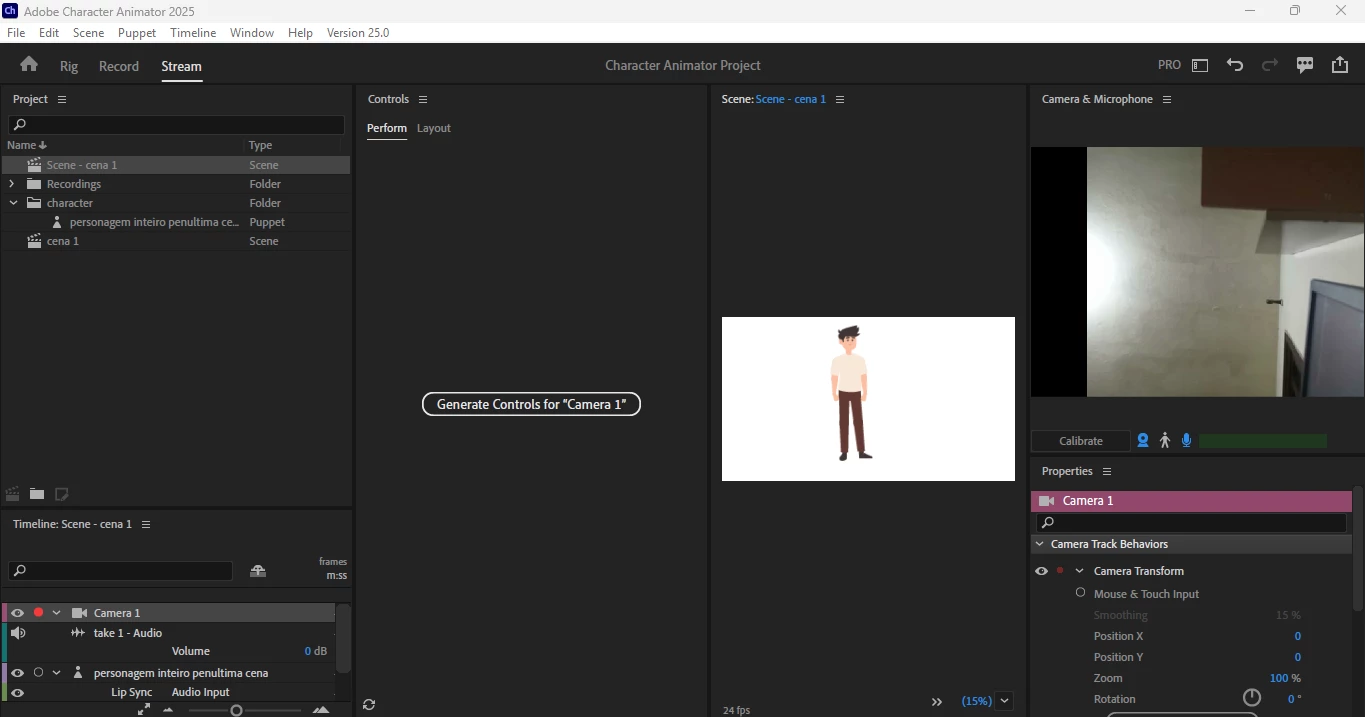Open the Camera & Microphone panel menu
1365x717 pixels.
pyautogui.click(x=1167, y=99)
